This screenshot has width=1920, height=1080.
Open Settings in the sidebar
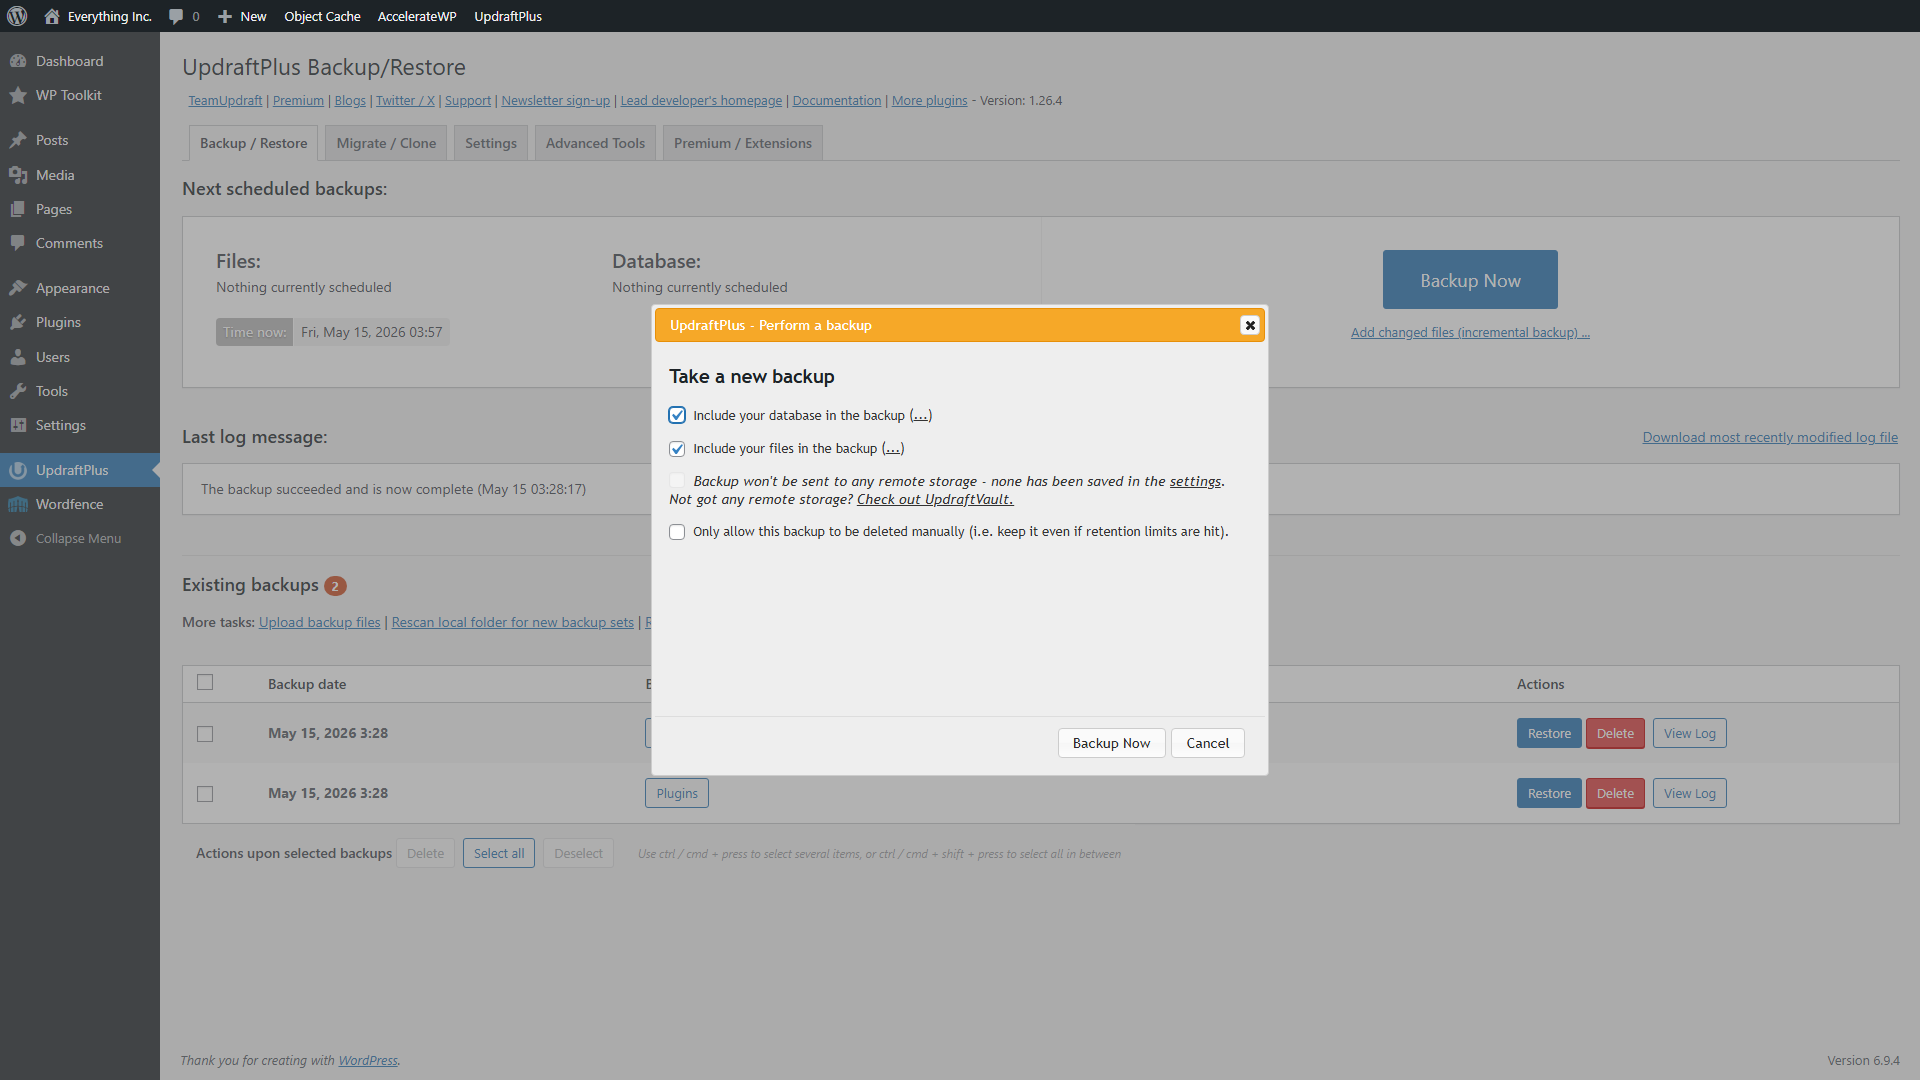coord(80,425)
